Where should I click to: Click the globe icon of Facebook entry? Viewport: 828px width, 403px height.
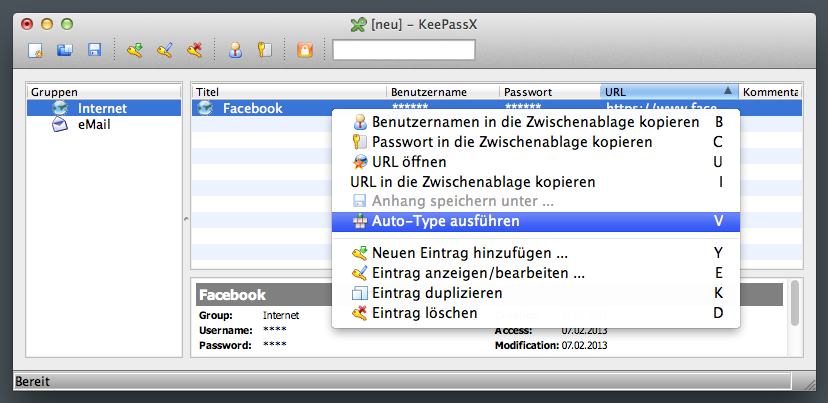204,108
